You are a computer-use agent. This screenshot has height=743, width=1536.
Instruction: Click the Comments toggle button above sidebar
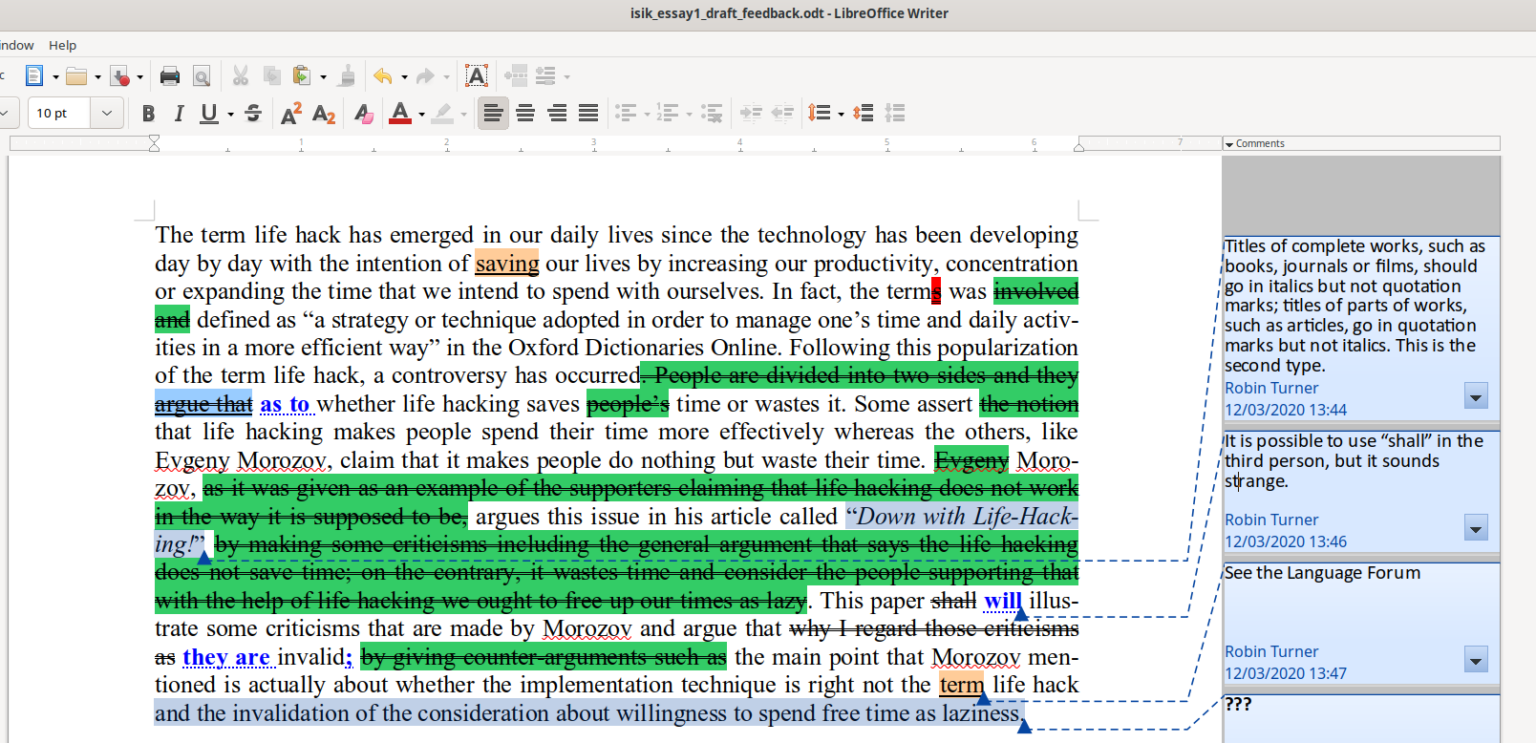pos(1361,143)
